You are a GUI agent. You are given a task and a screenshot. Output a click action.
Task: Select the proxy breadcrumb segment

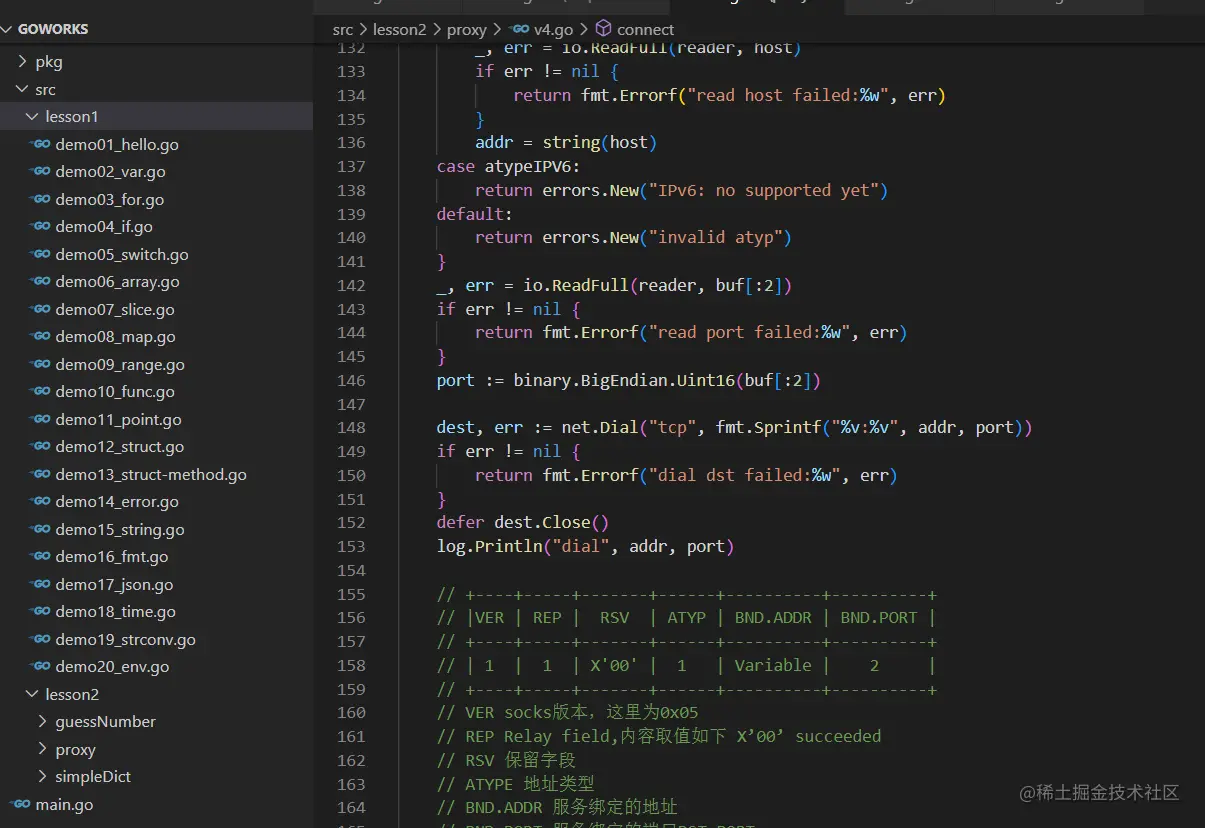[467, 30]
